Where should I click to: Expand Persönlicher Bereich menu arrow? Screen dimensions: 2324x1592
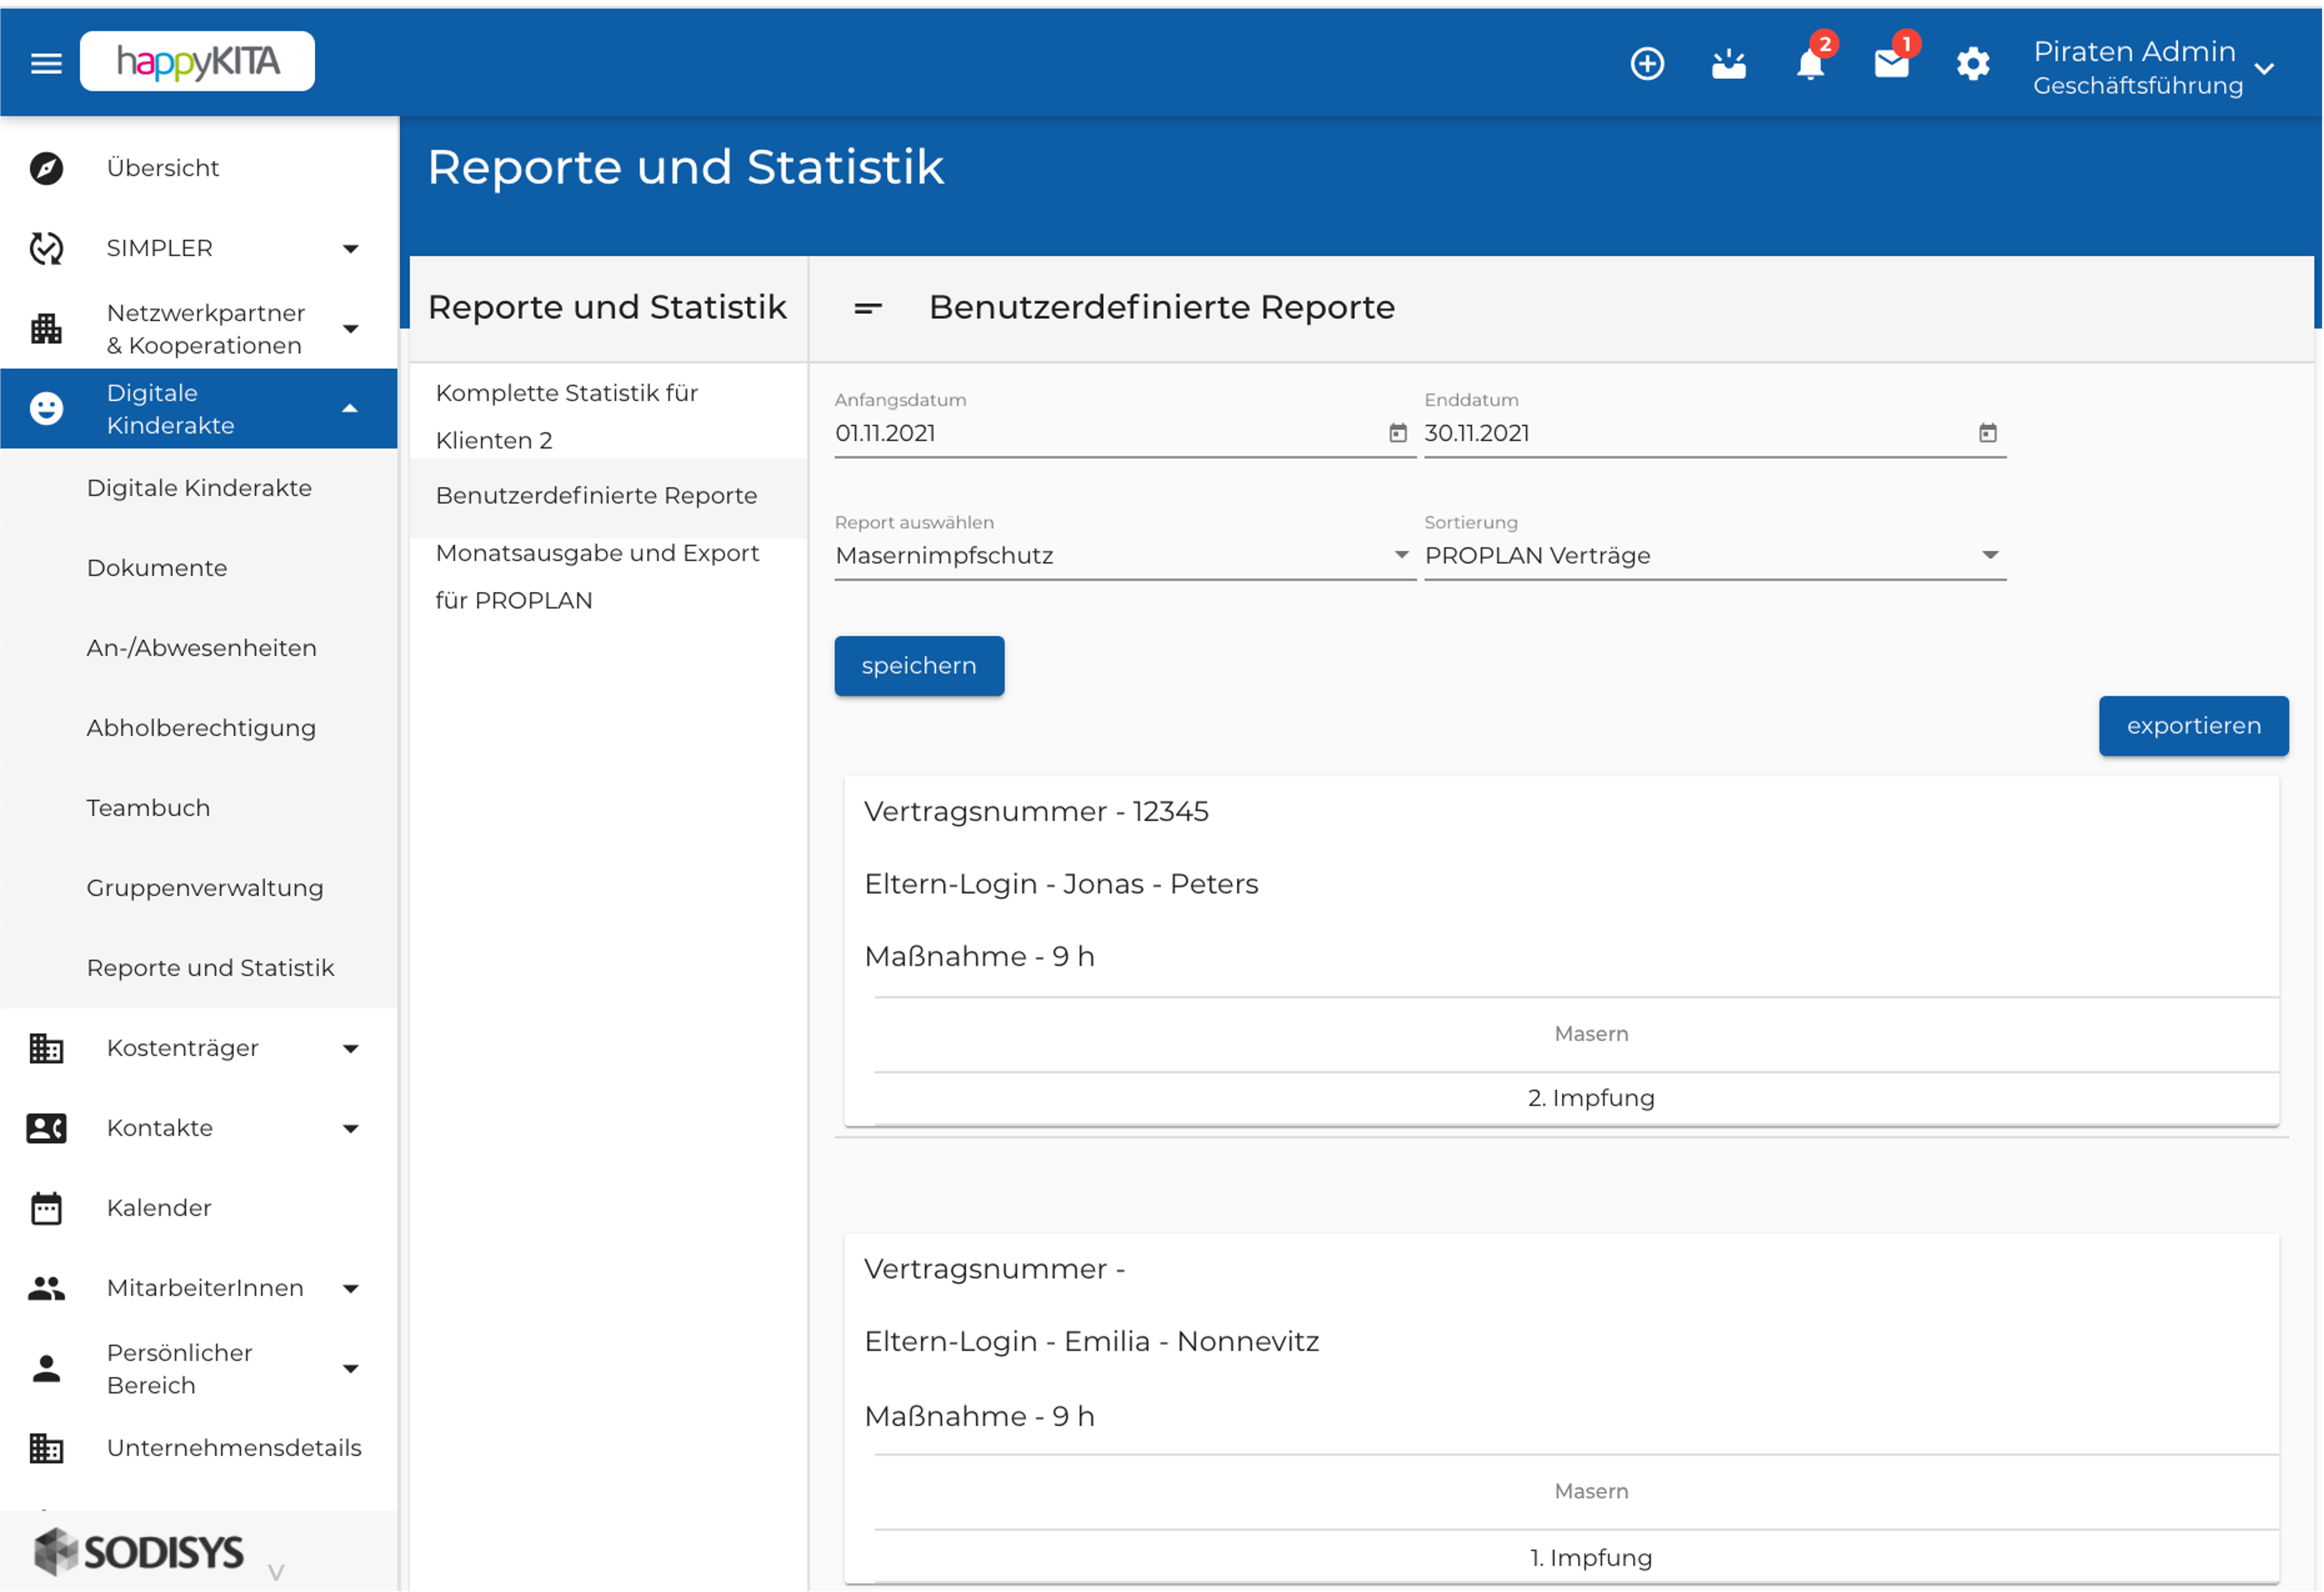click(351, 1368)
